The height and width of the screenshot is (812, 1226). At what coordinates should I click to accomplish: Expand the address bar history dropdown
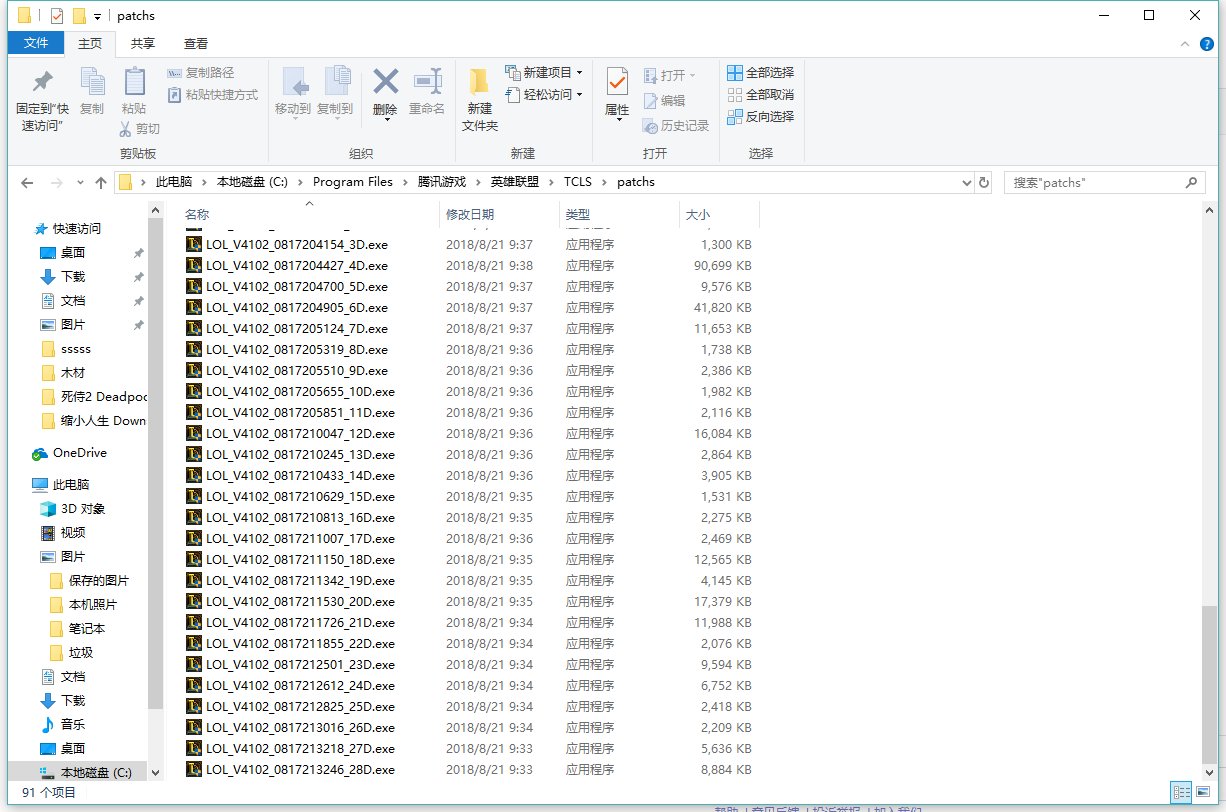coord(966,183)
